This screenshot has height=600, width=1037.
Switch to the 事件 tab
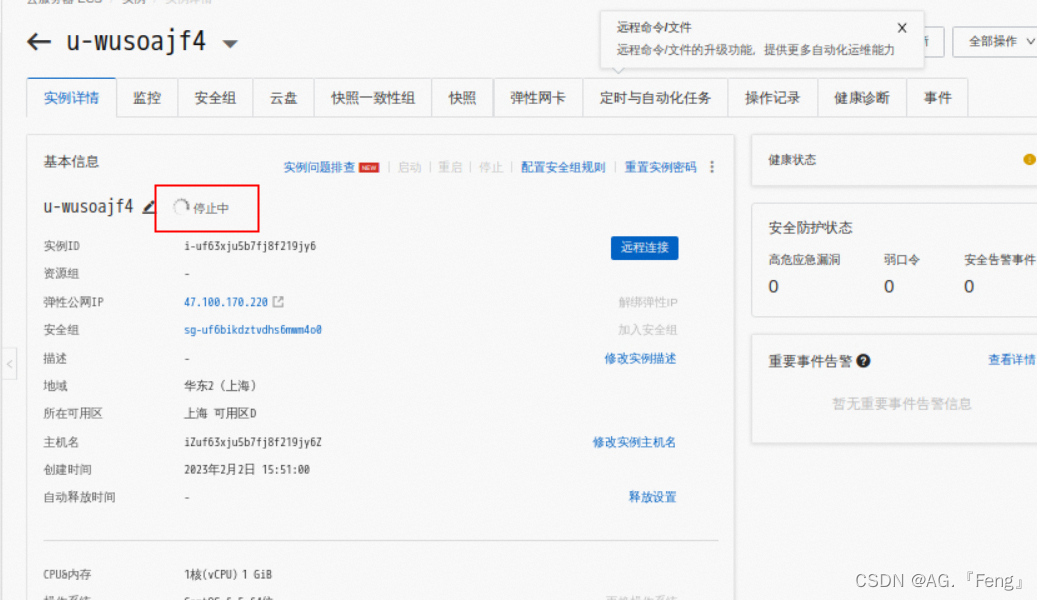point(937,98)
